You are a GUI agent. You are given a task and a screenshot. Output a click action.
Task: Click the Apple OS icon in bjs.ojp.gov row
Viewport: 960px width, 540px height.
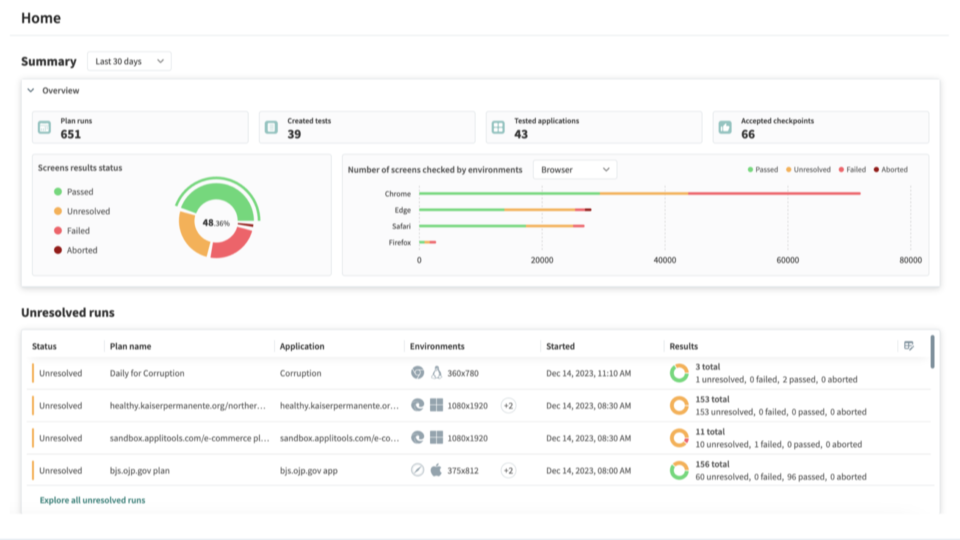click(x=436, y=470)
